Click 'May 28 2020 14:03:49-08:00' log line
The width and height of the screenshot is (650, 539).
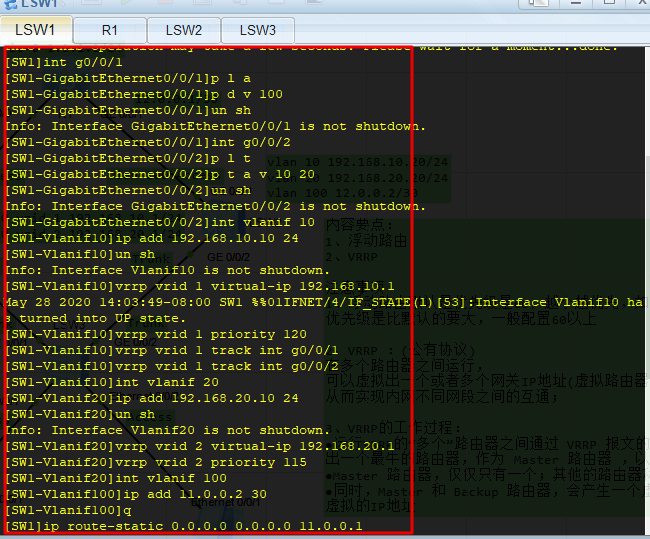[323, 302]
